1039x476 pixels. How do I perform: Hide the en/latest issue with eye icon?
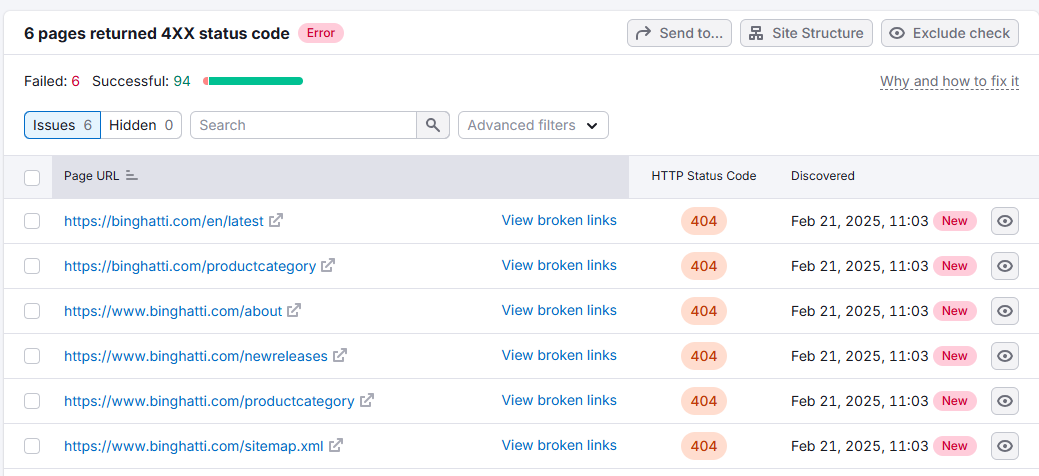[x=1005, y=221]
